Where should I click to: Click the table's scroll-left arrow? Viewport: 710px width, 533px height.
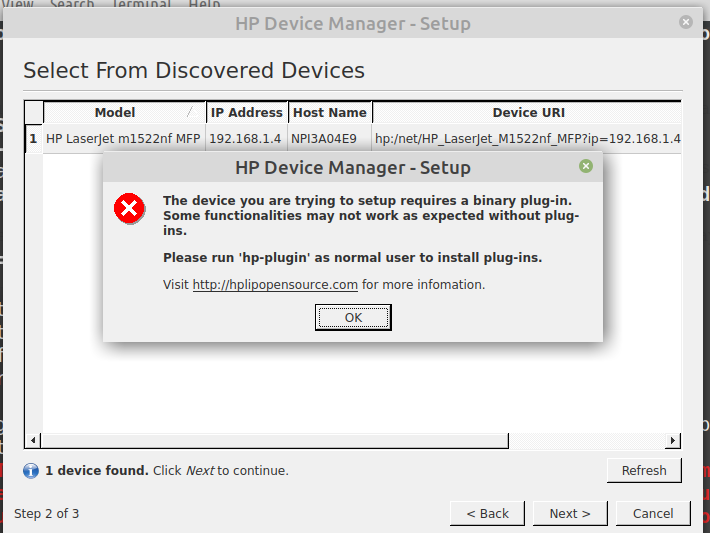(33, 440)
